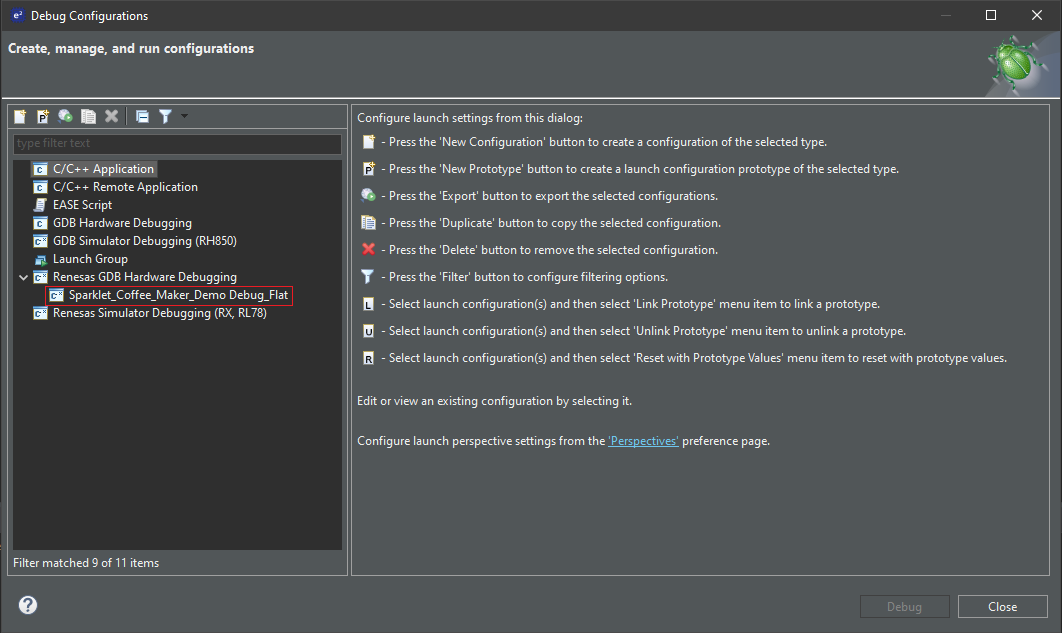Image resolution: width=1063 pixels, height=633 pixels.
Task: Click the Delete configuration X icon
Action: [112, 116]
